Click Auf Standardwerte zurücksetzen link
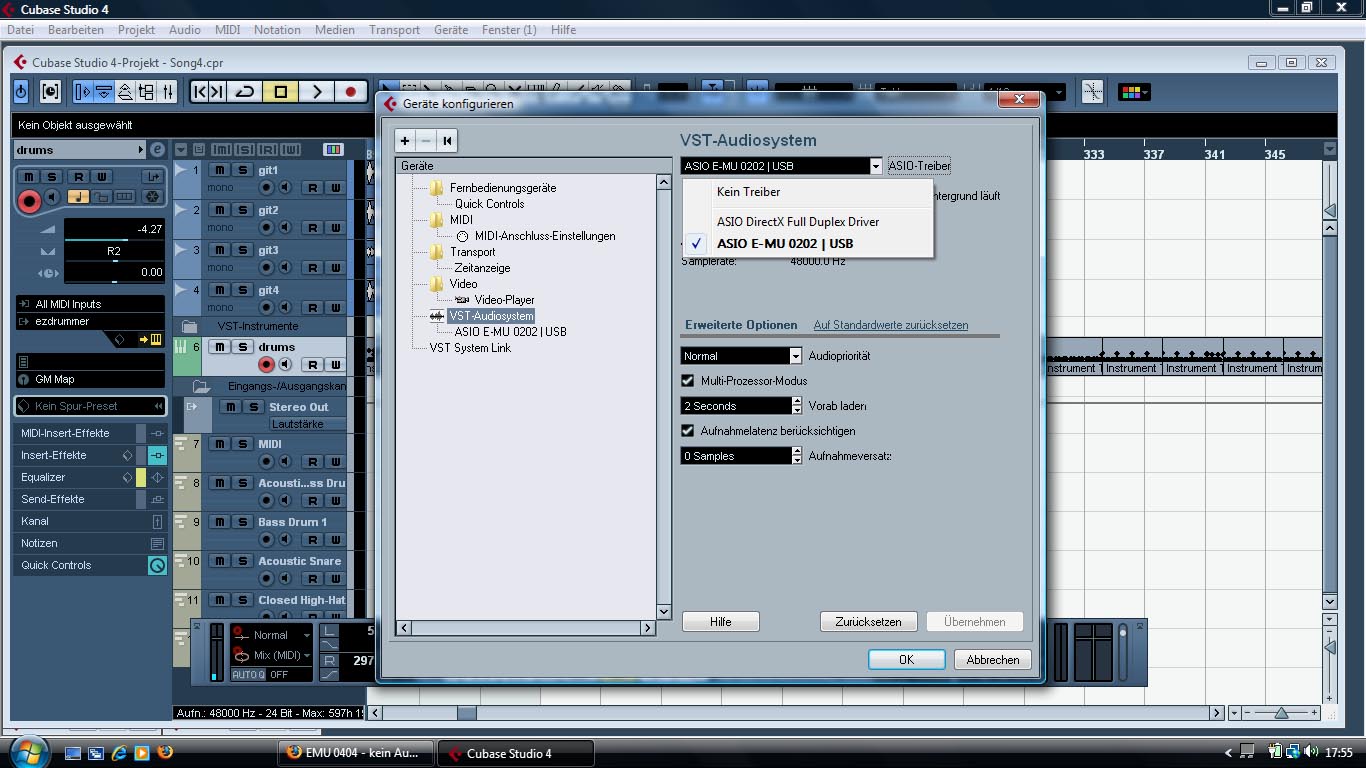The width and height of the screenshot is (1366, 768). [x=891, y=325]
